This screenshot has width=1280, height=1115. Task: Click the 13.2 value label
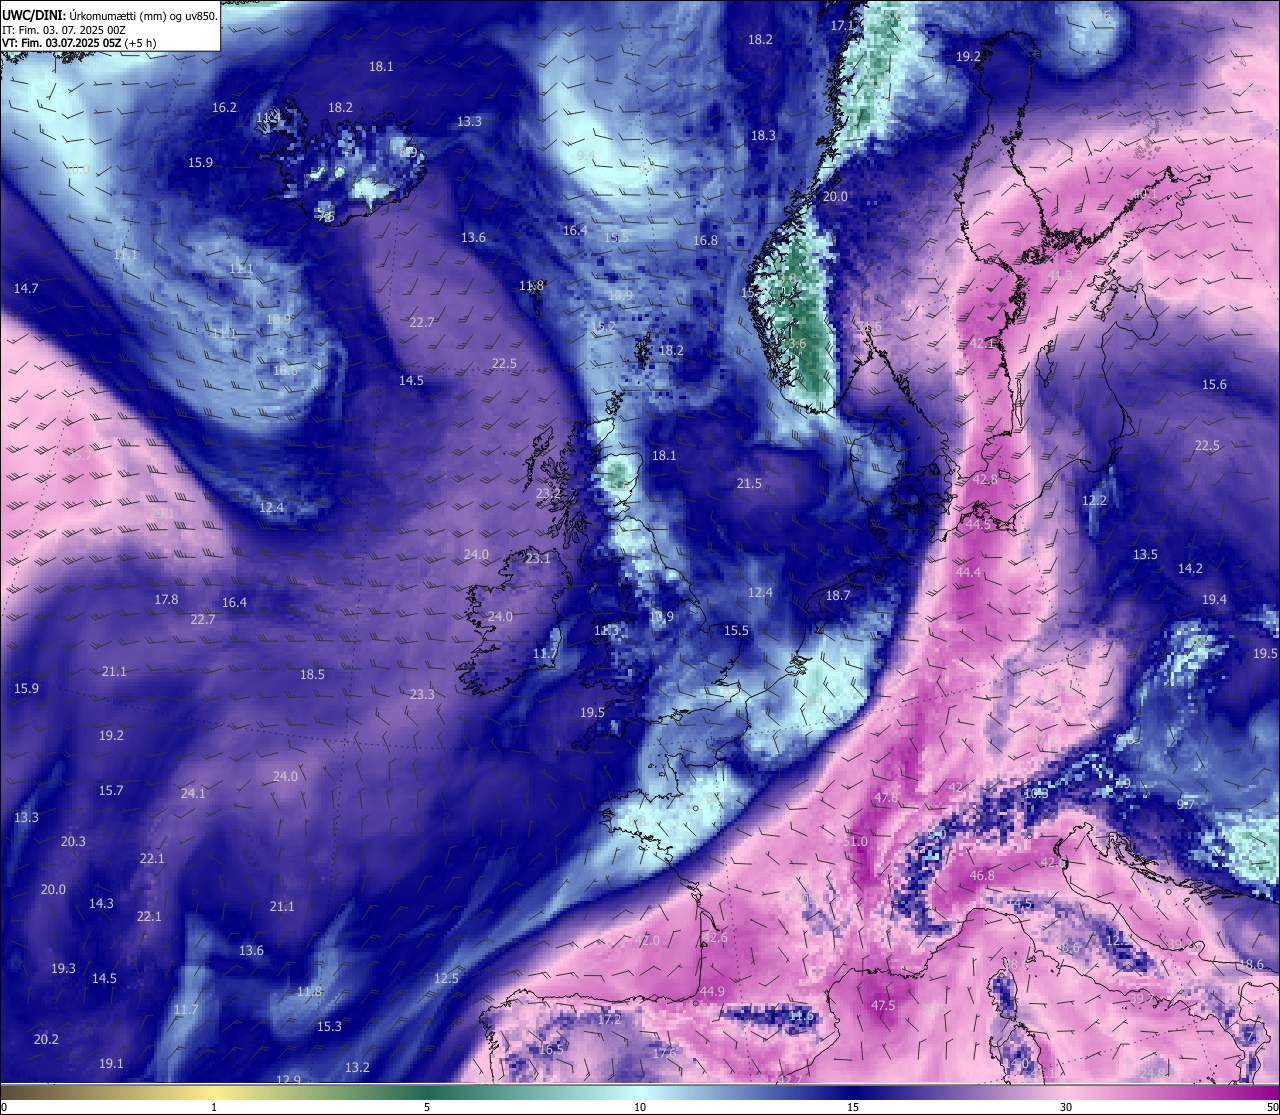click(x=357, y=1067)
